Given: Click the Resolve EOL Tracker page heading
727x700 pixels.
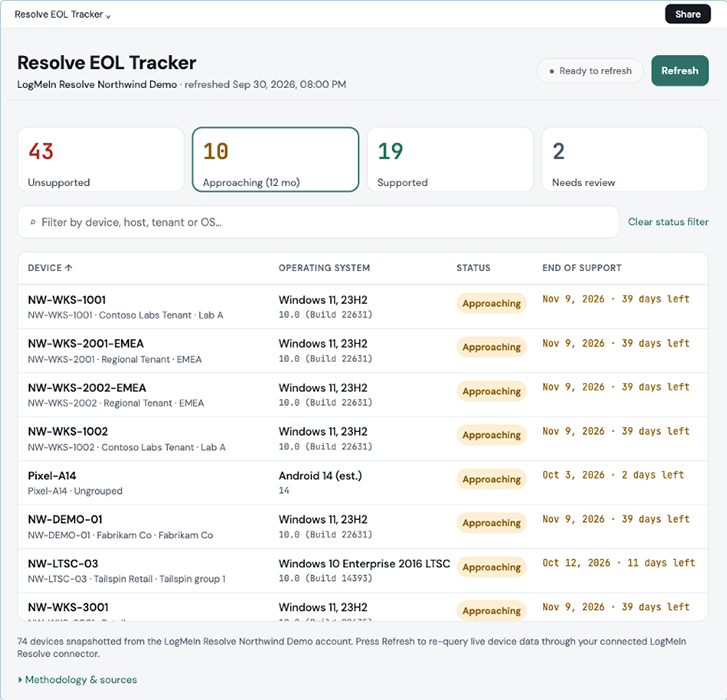Looking at the screenshot, I should click(107, 63).
